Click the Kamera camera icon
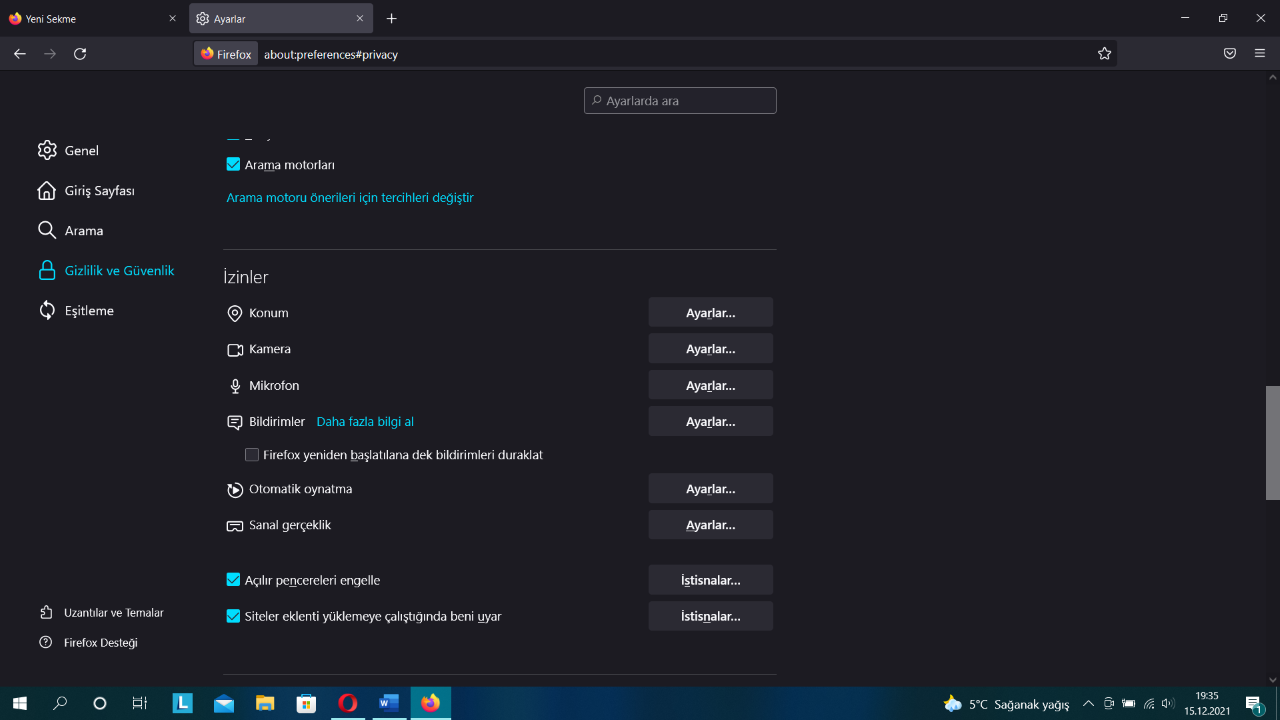The width and height of the screenshot is (1280, 720). click(x=235, y=350)
